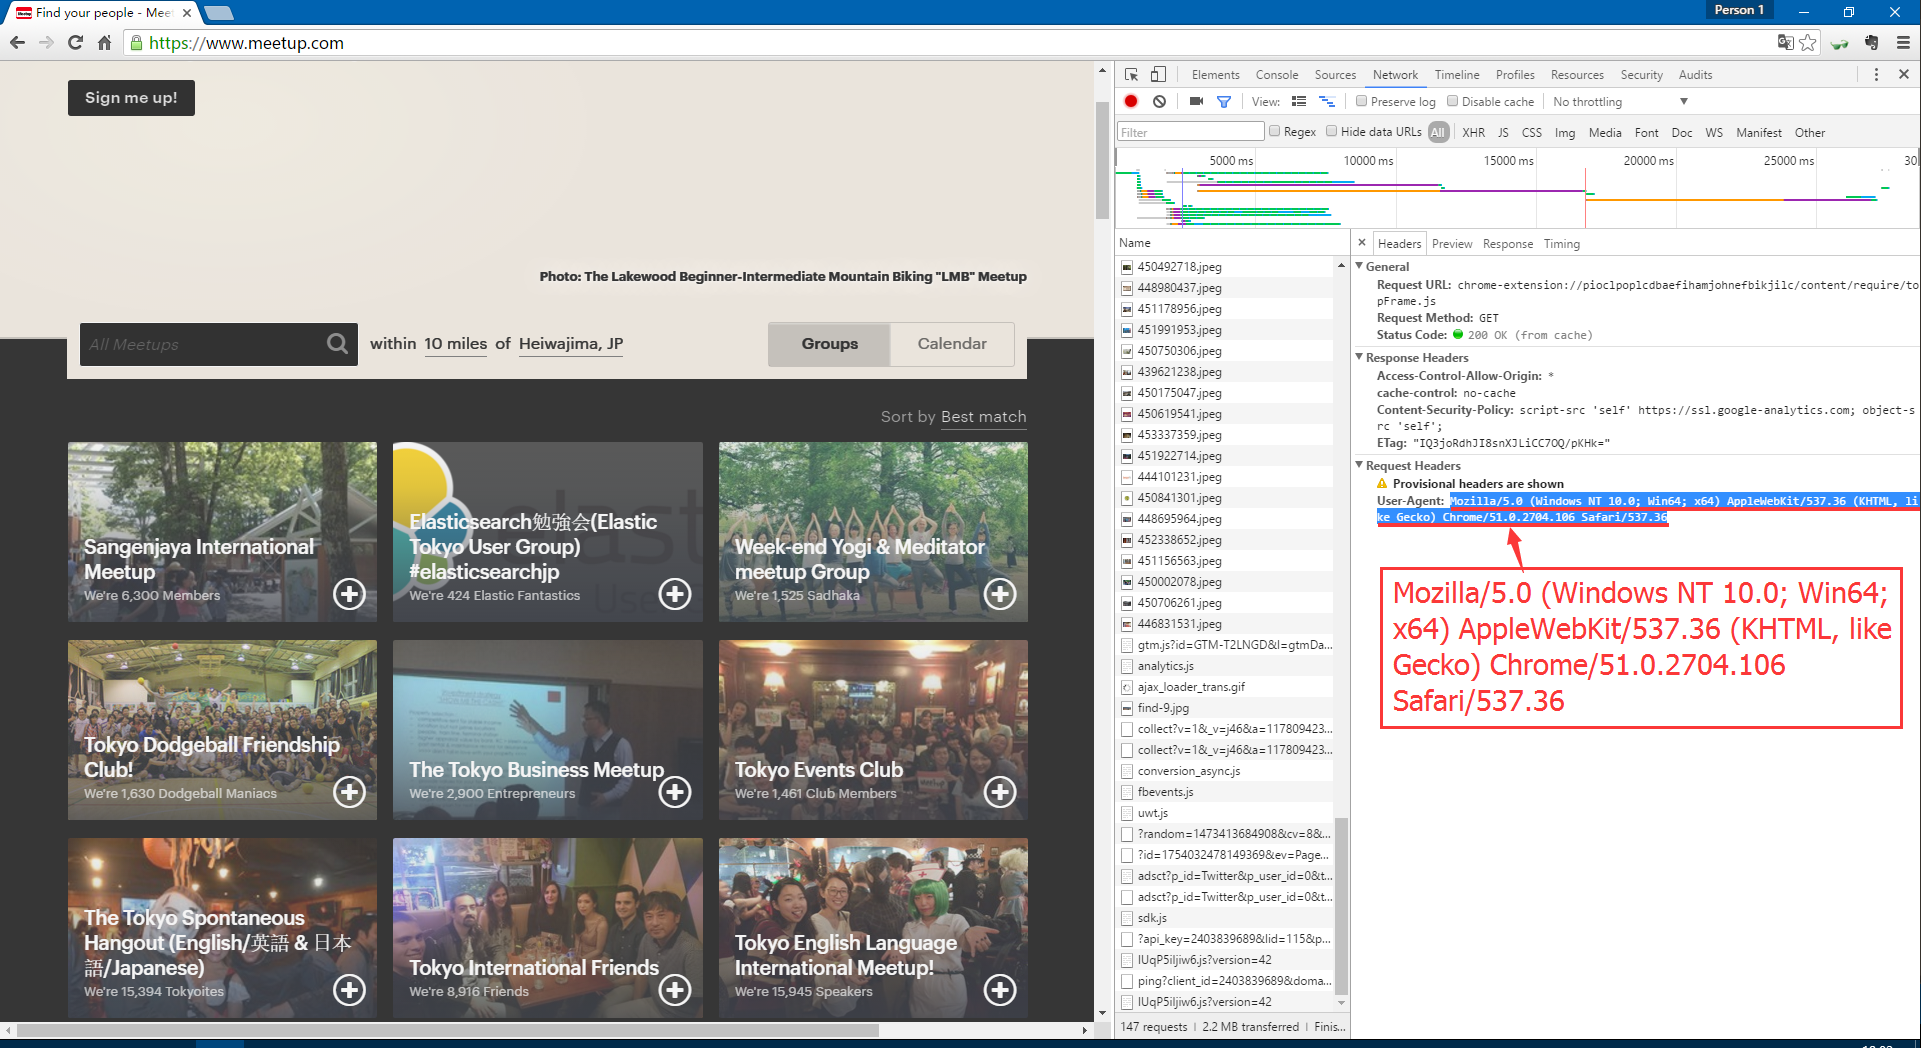
Task: Toggle the DevTools device mode icon
Action: [x=1158, y=75]
